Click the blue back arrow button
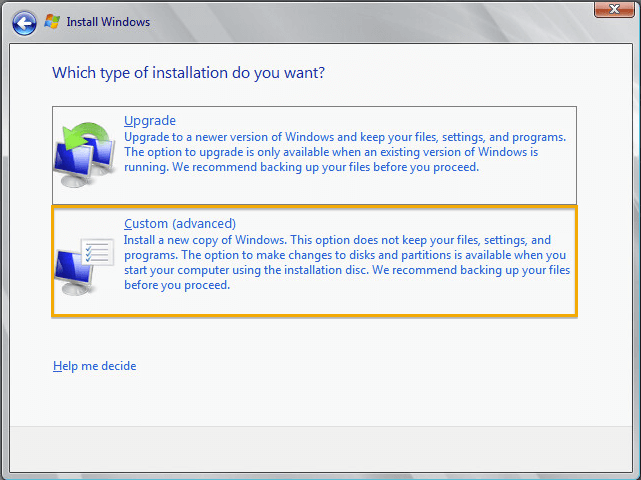641x480 pixels. point(24,21)
